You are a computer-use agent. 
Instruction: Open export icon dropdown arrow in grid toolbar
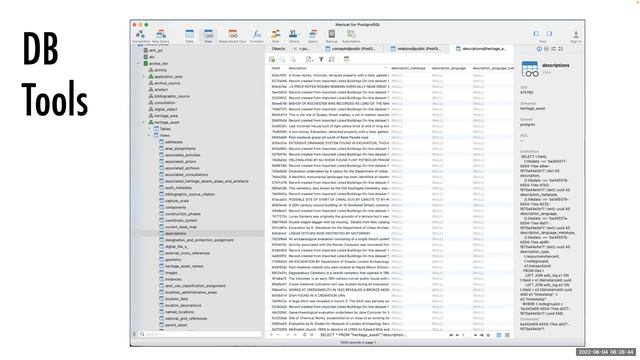(313, 60)
